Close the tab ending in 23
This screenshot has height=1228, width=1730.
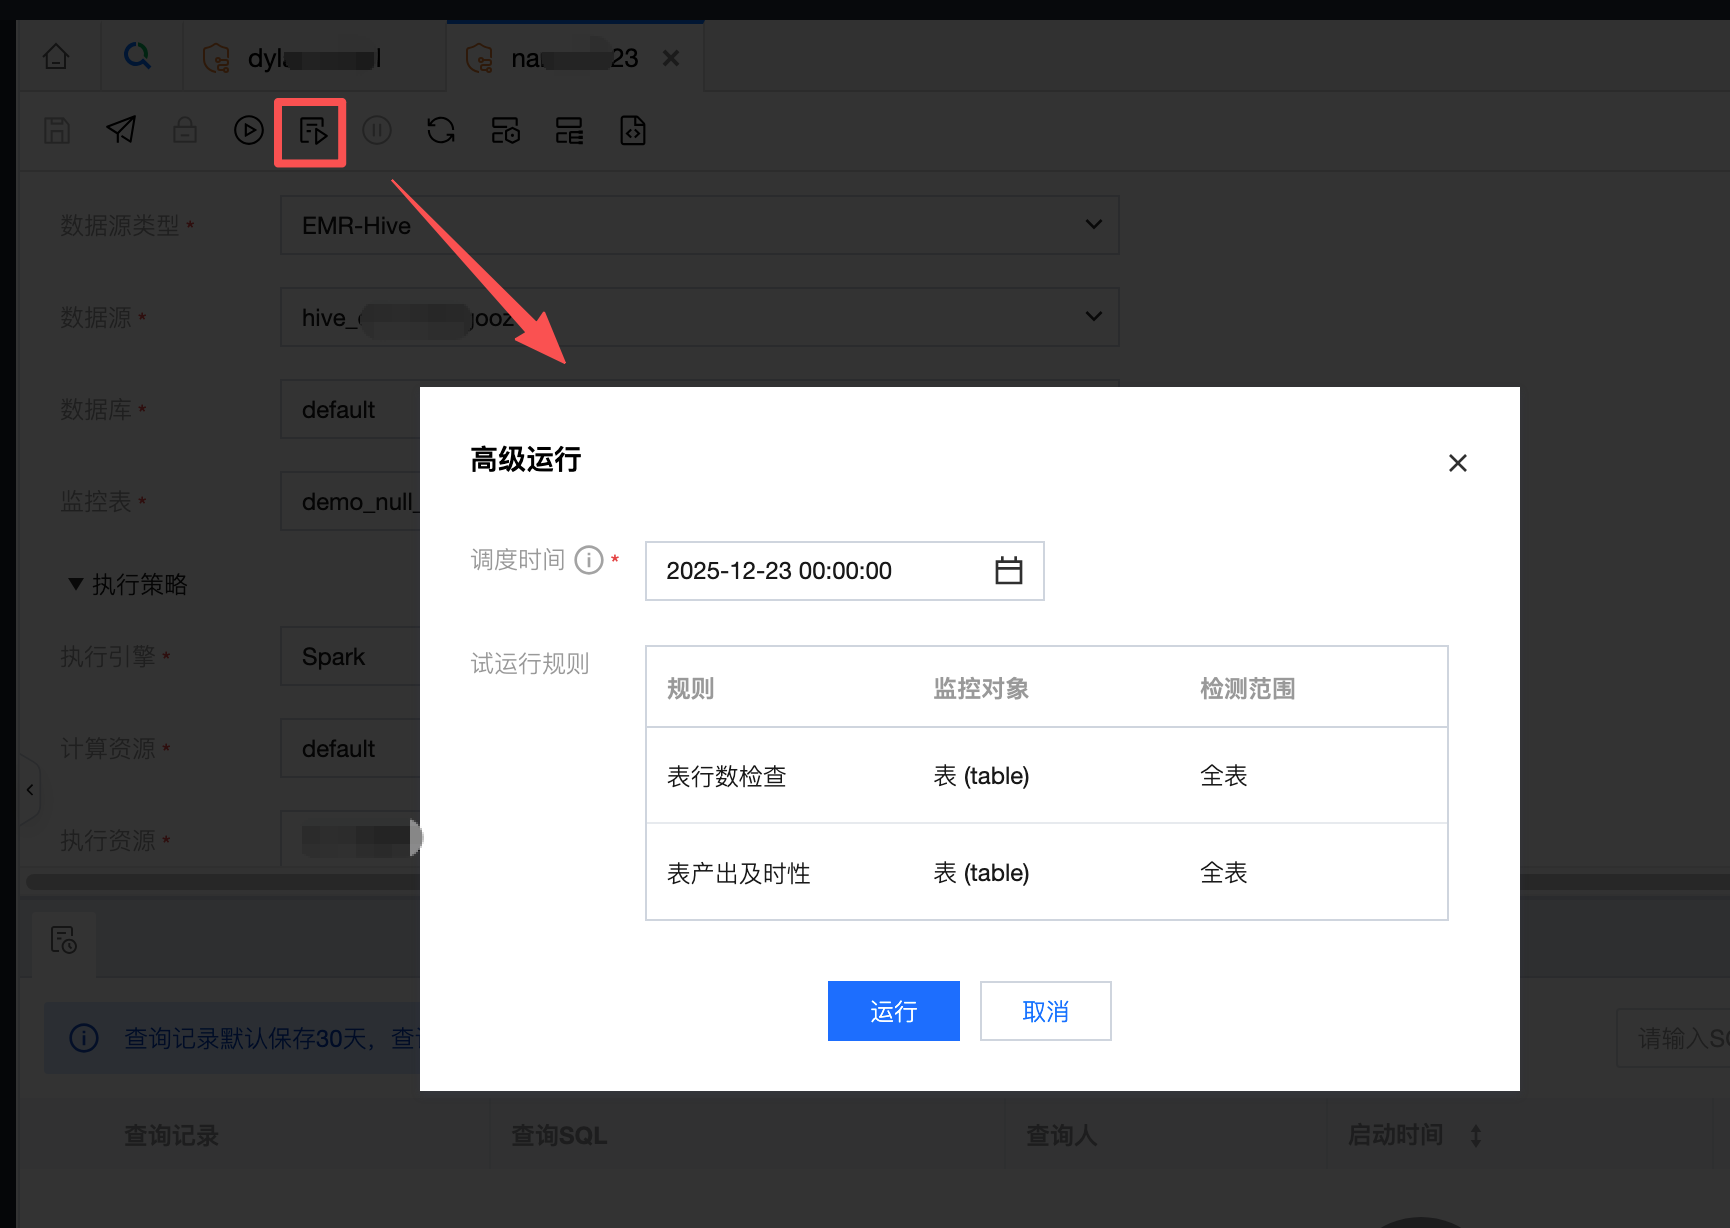671,58
